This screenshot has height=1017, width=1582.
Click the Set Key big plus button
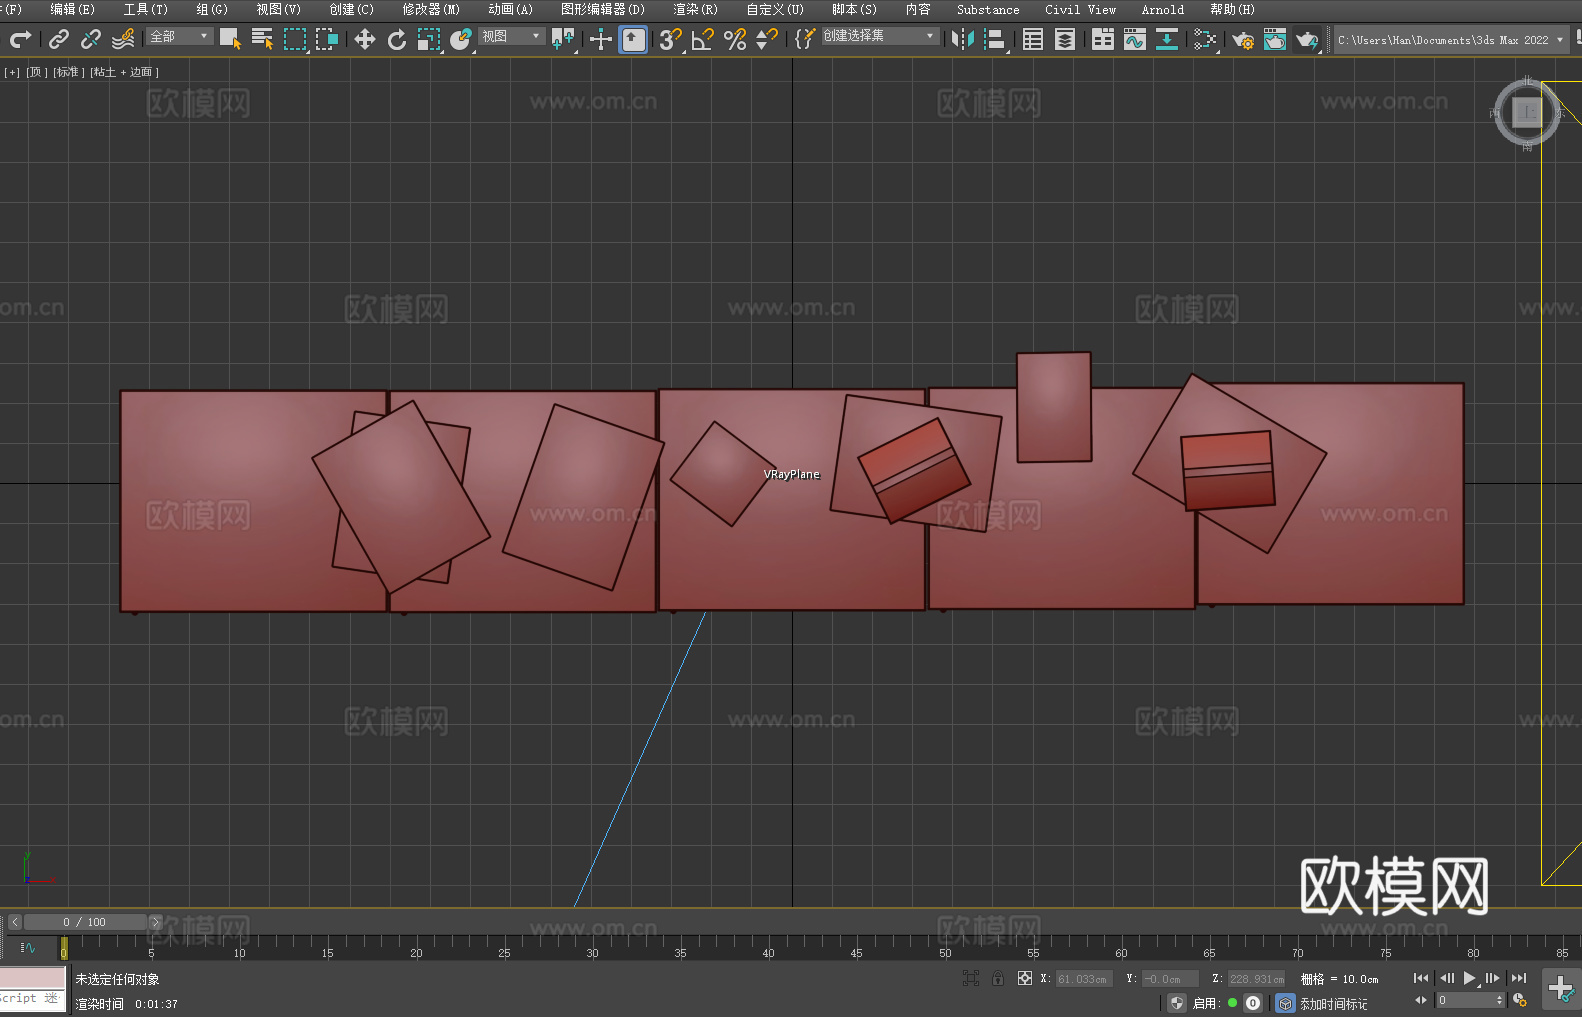1561,989
